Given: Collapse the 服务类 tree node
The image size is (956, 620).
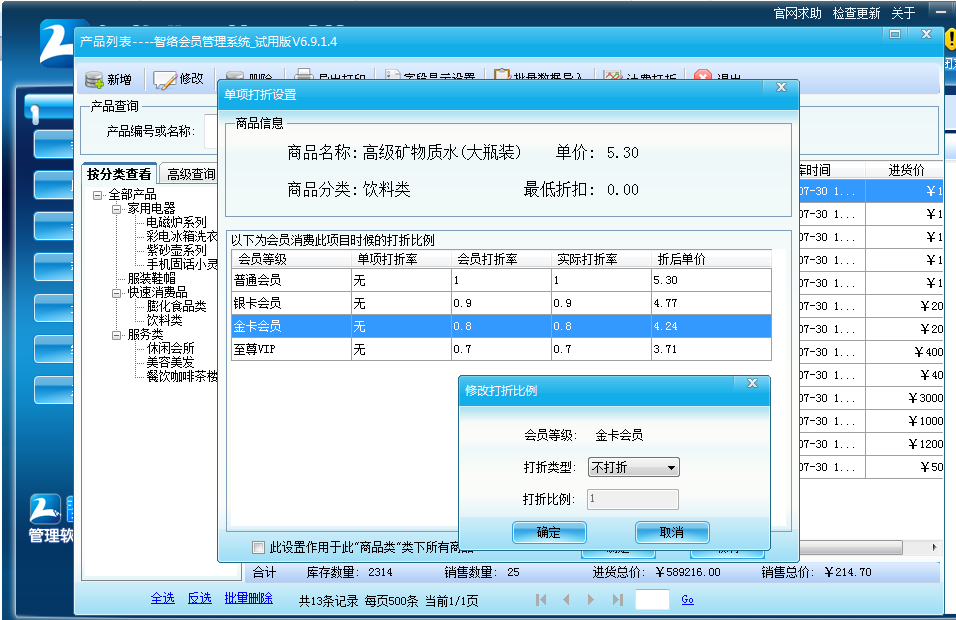Looking at the screenshot, I should pyautogui.click(x=116, y=335).
